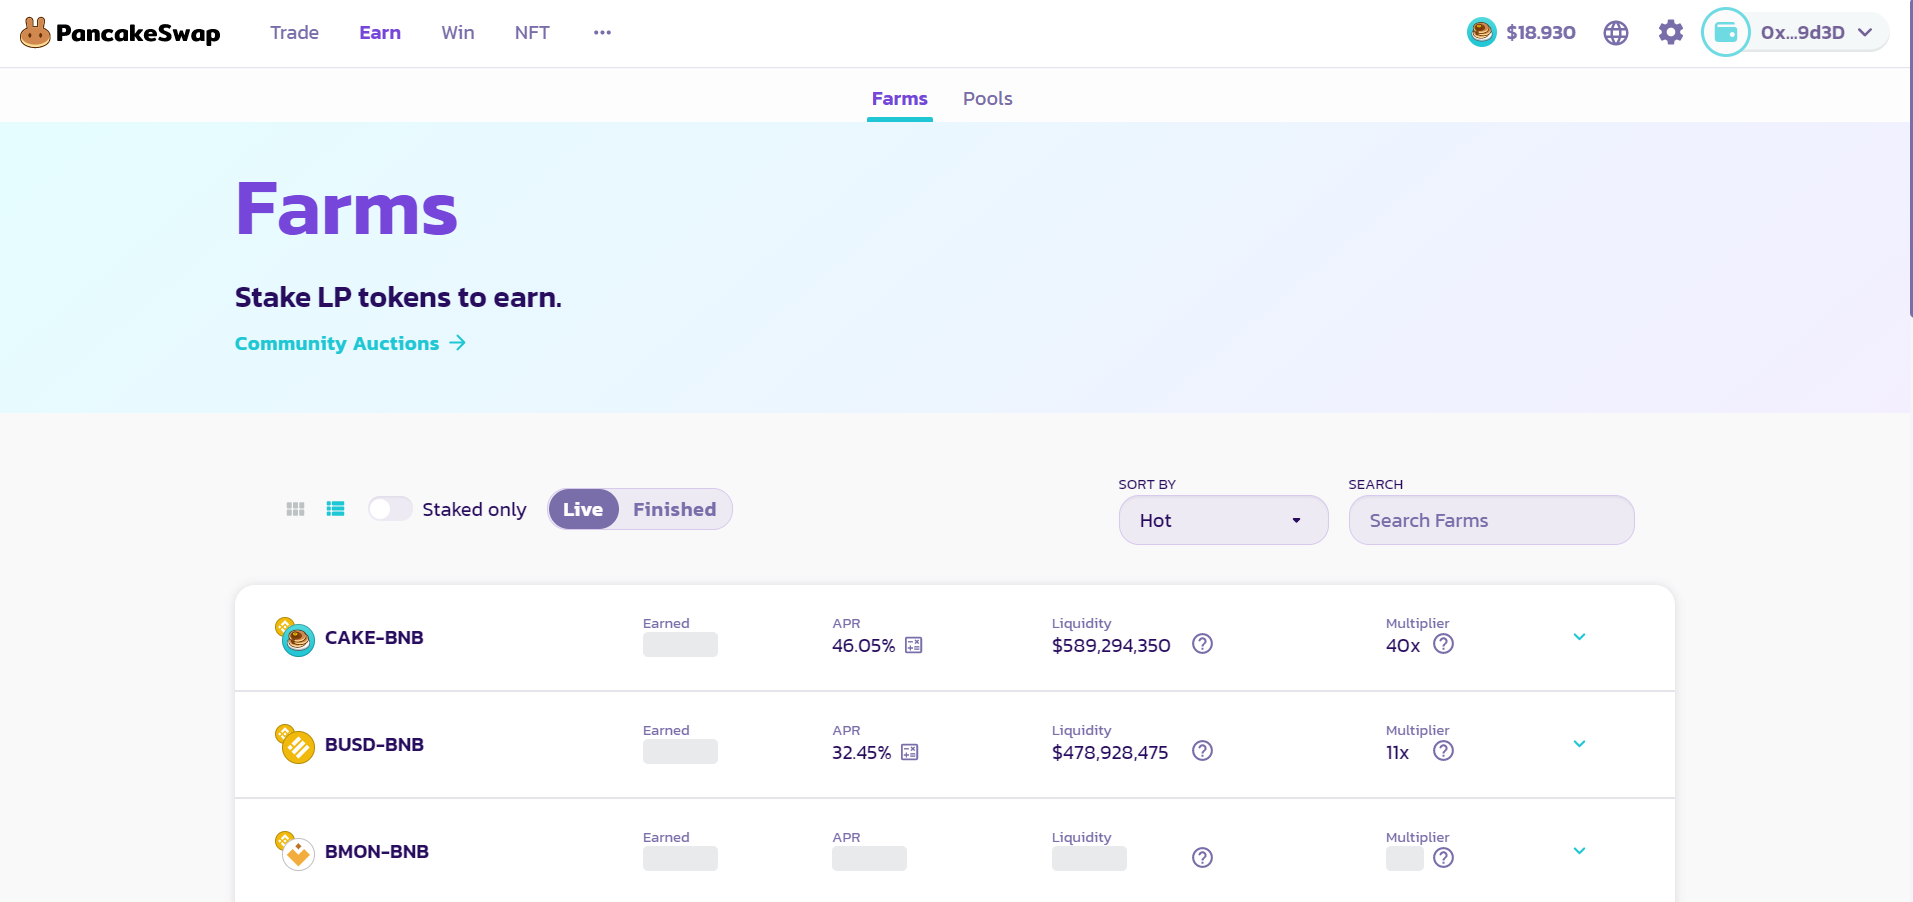1913x902 pixels.
Task: Switch to table list view
Action: [x=336, y=509]
